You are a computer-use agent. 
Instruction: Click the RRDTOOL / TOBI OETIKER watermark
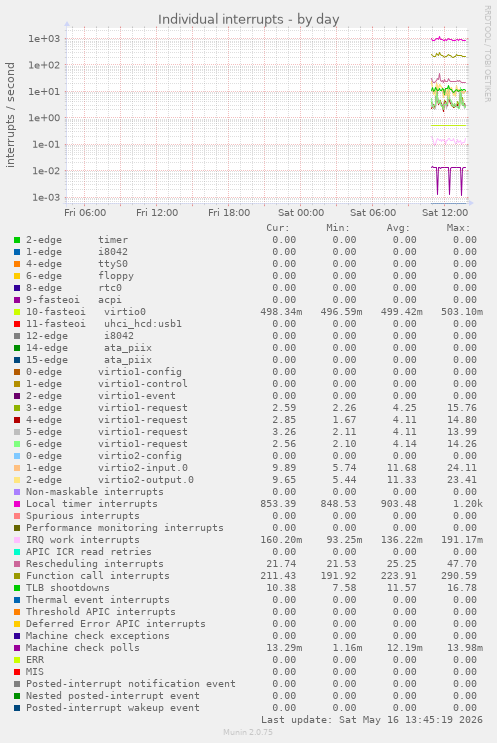click(x=487, y=54)
